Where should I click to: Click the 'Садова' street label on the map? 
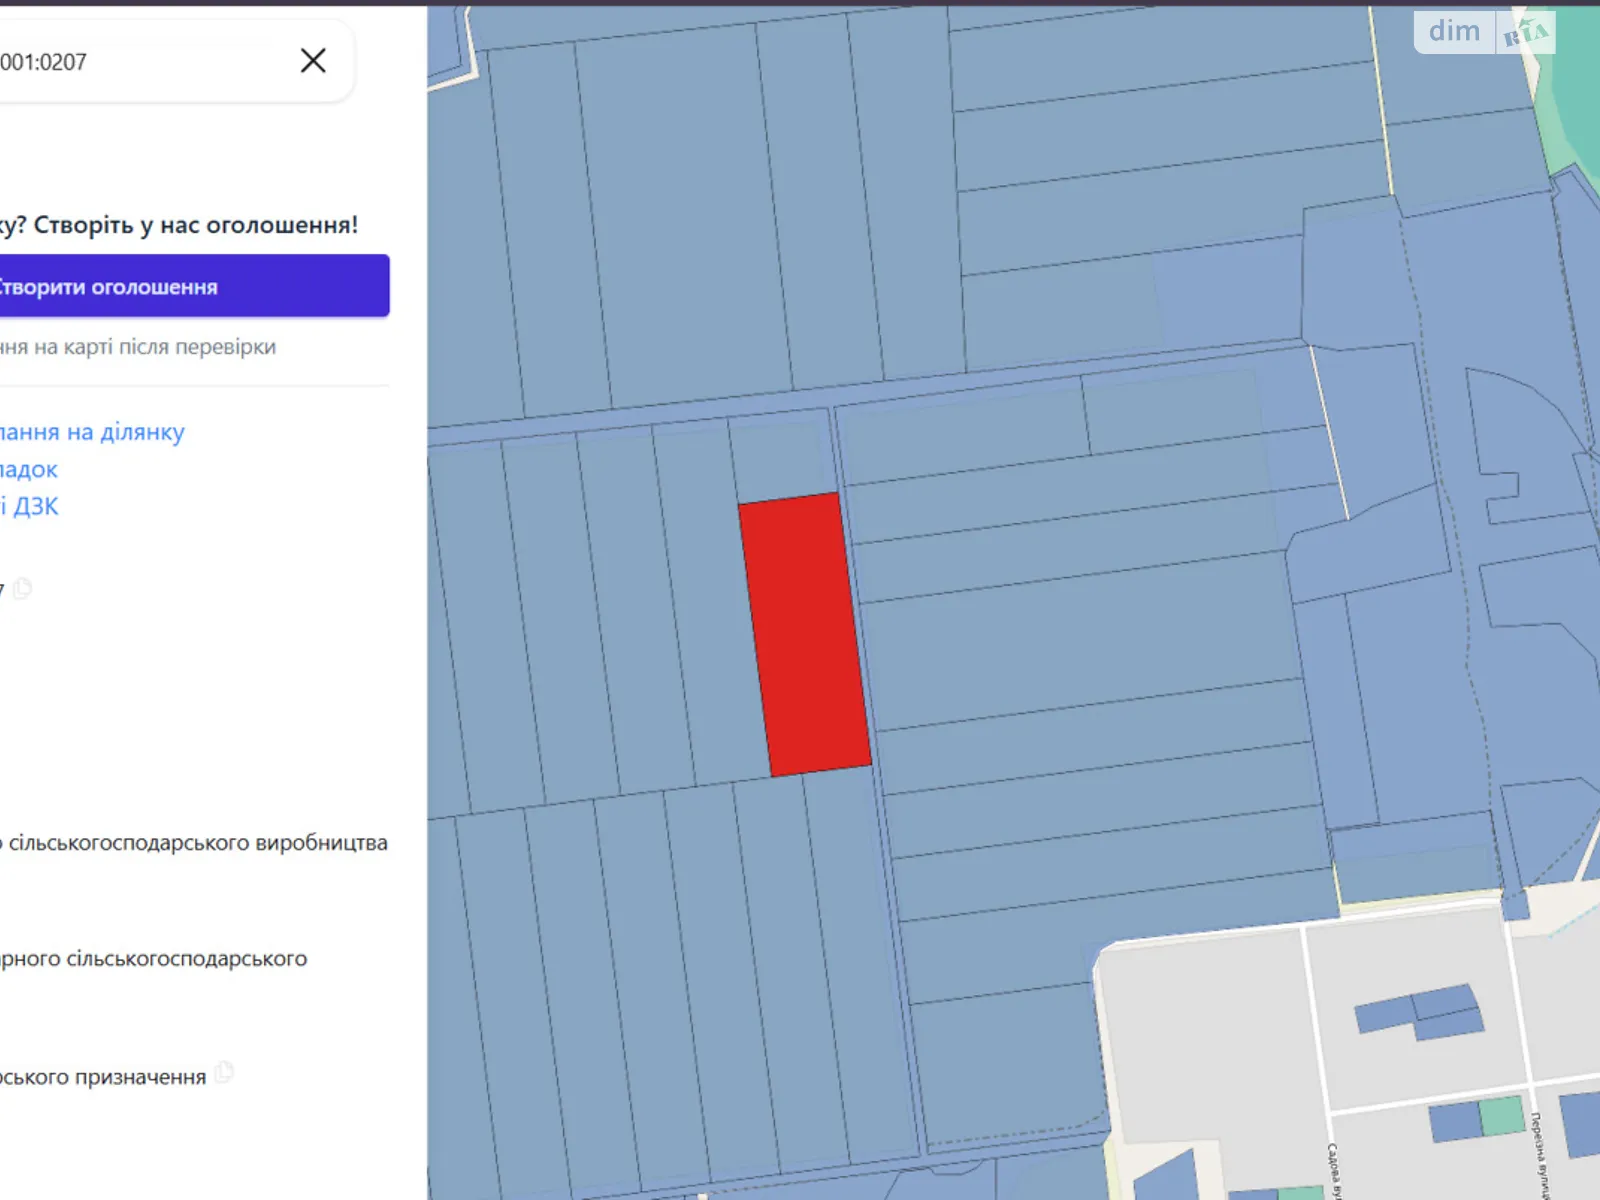[x=1333, y=1170]
